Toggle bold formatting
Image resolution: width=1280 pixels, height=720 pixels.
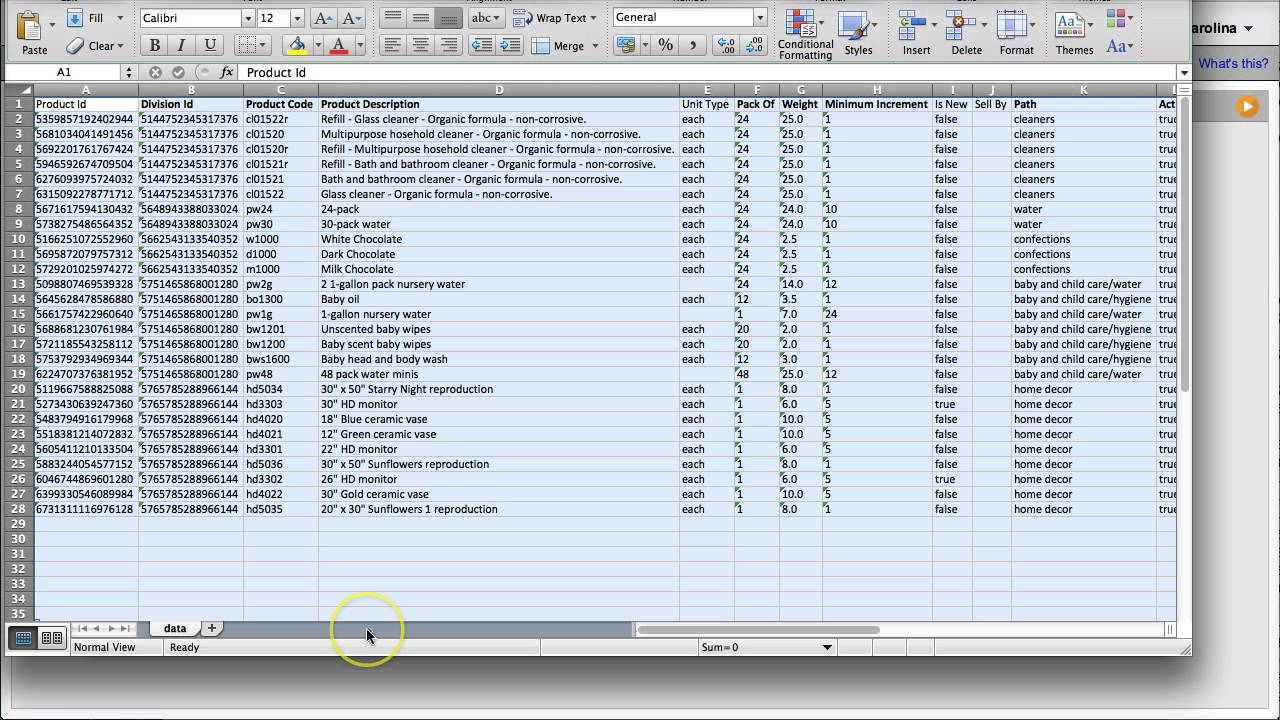click(154, 46)
